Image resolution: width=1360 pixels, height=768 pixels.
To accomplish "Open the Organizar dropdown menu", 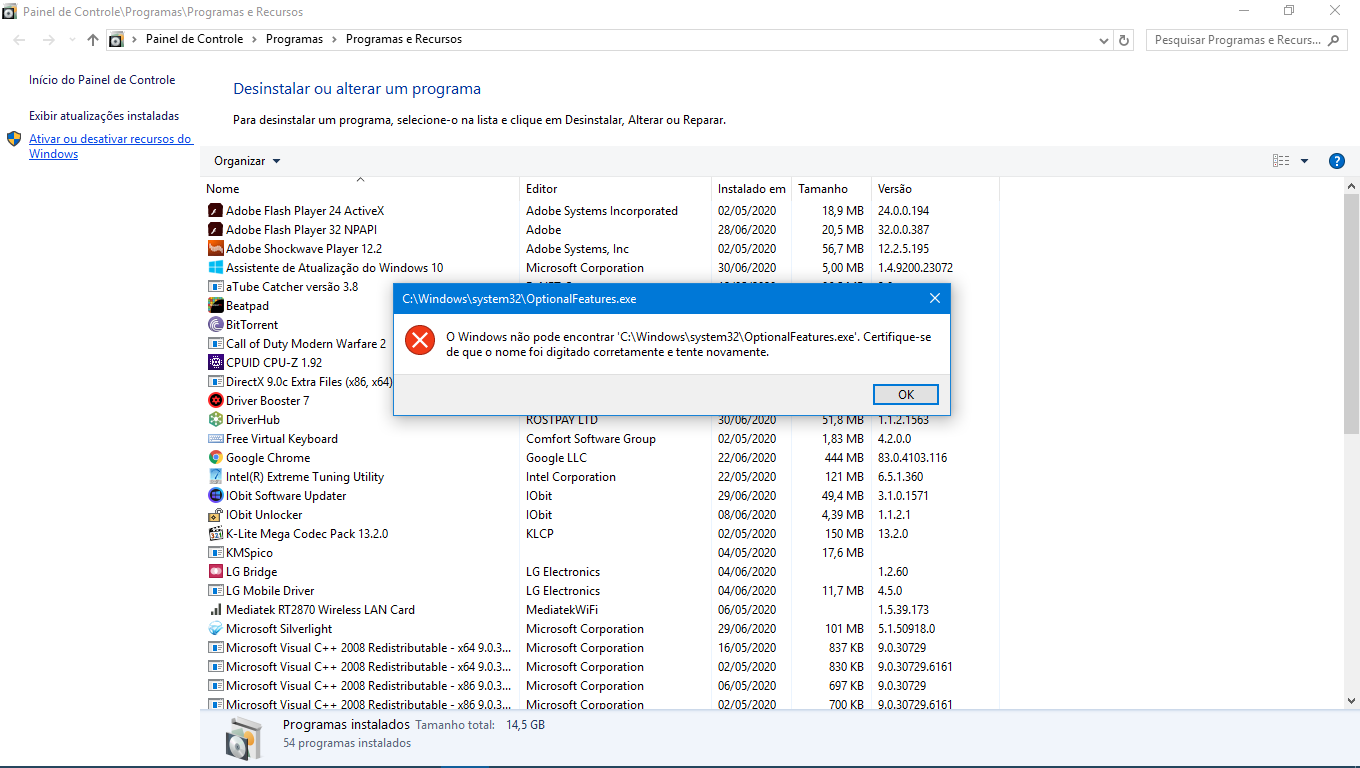I will click(247, 161).
